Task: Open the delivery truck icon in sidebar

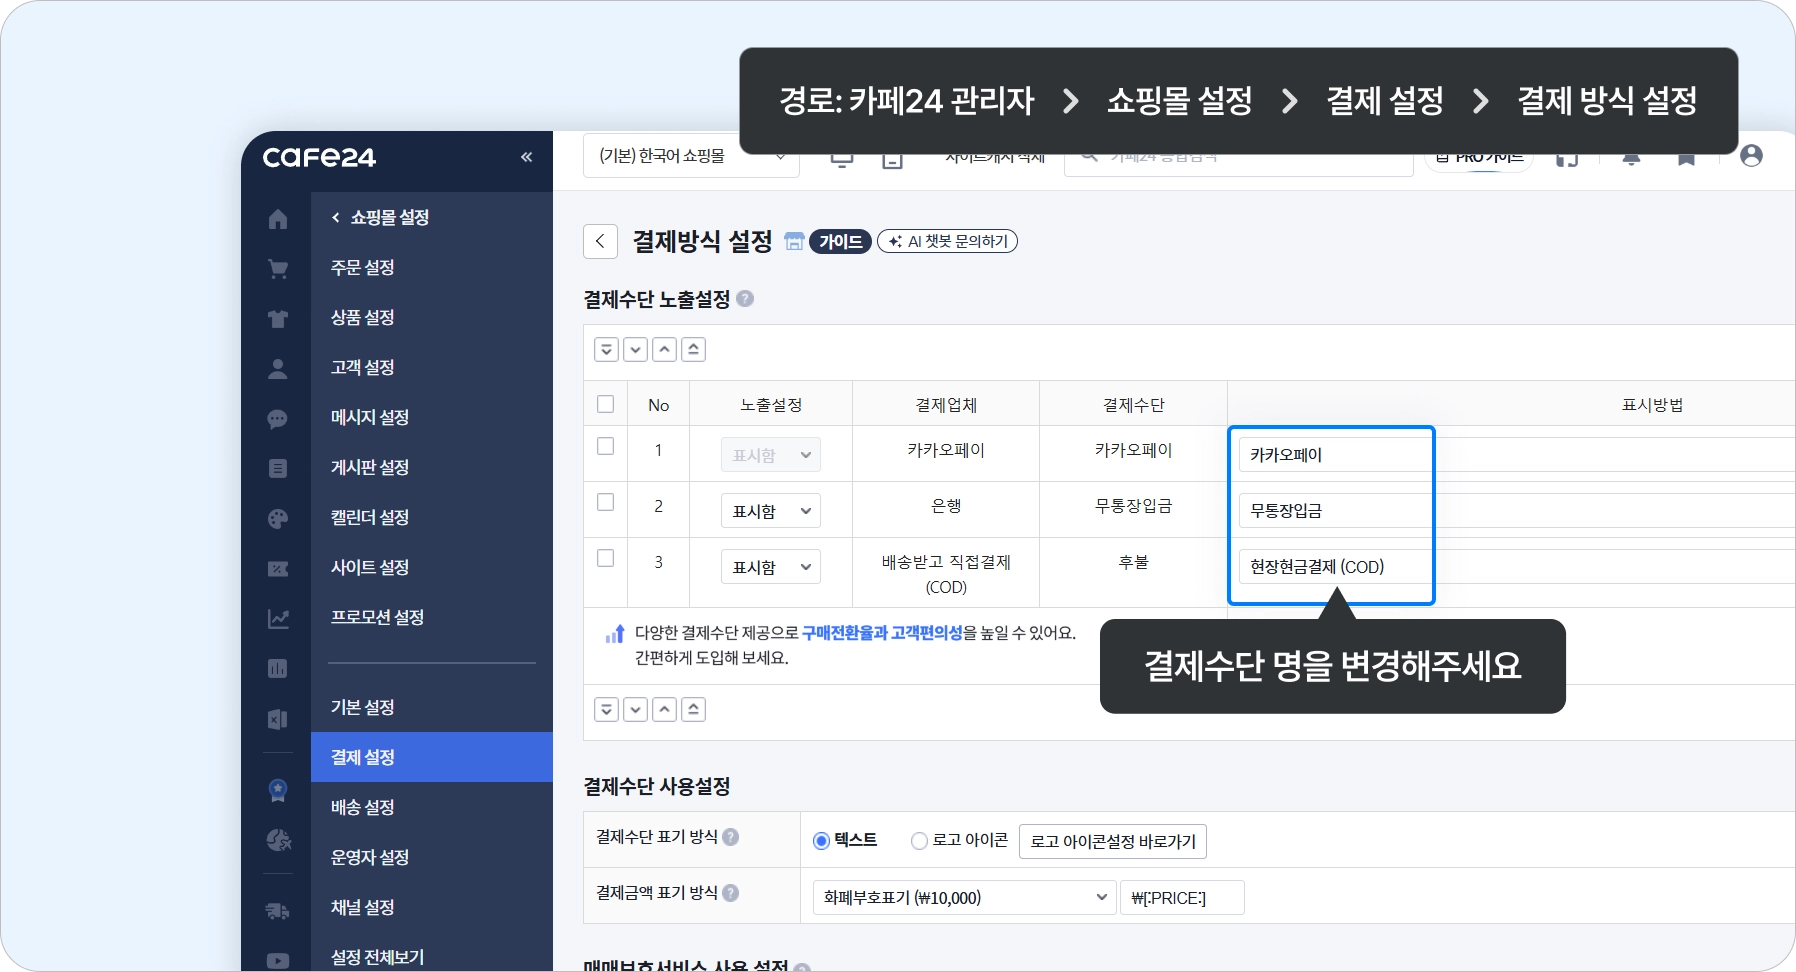Action: (x=278, y=911)
